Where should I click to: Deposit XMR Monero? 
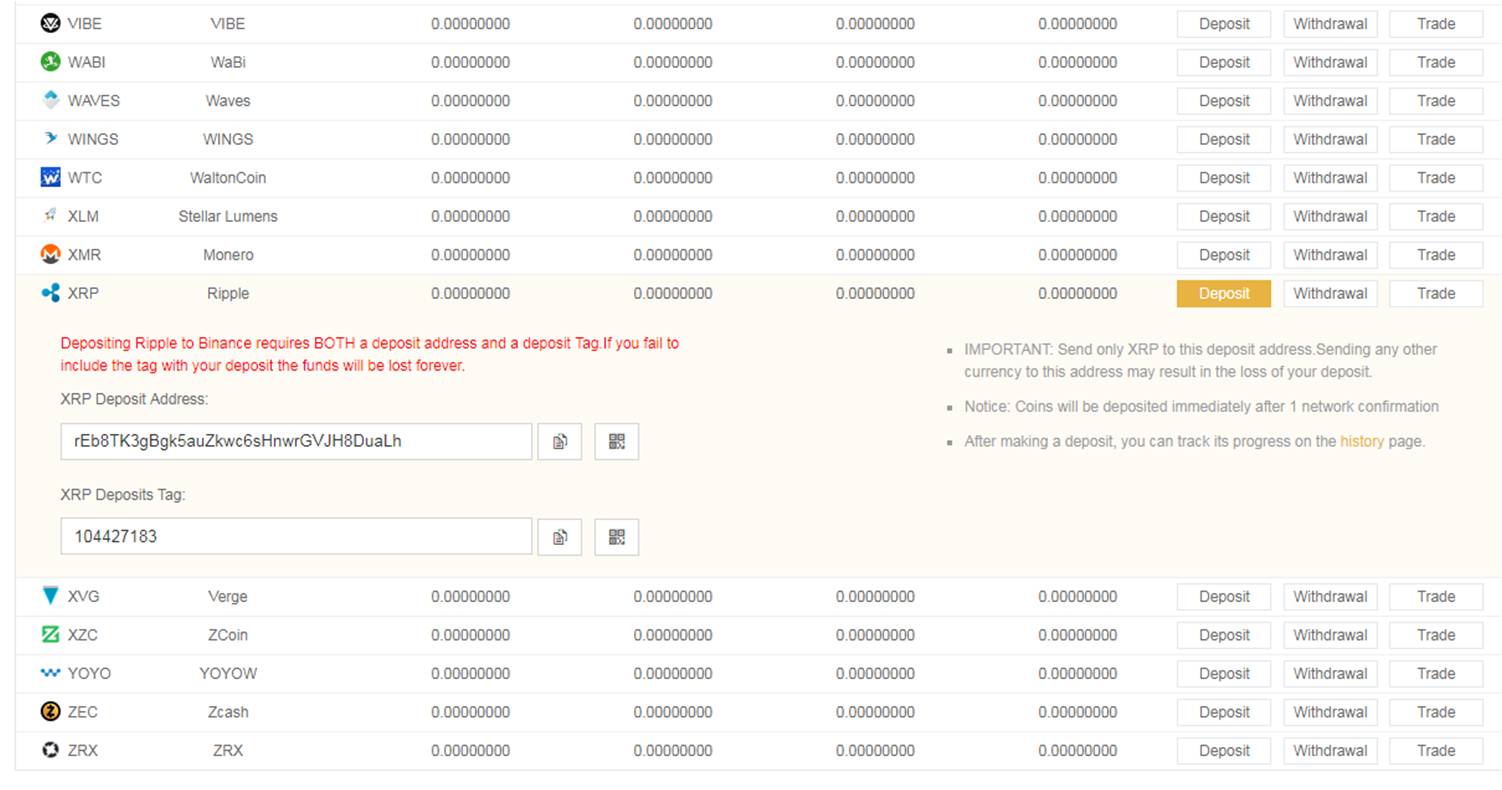[1224, 255]
